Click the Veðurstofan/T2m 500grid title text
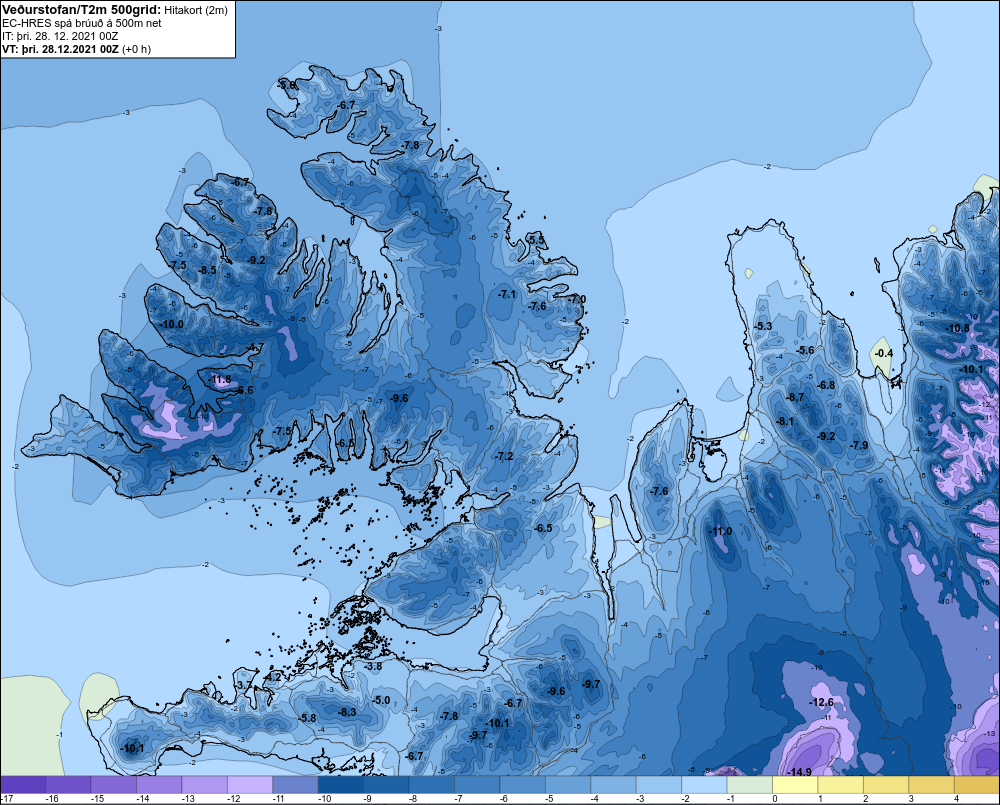 80,10
